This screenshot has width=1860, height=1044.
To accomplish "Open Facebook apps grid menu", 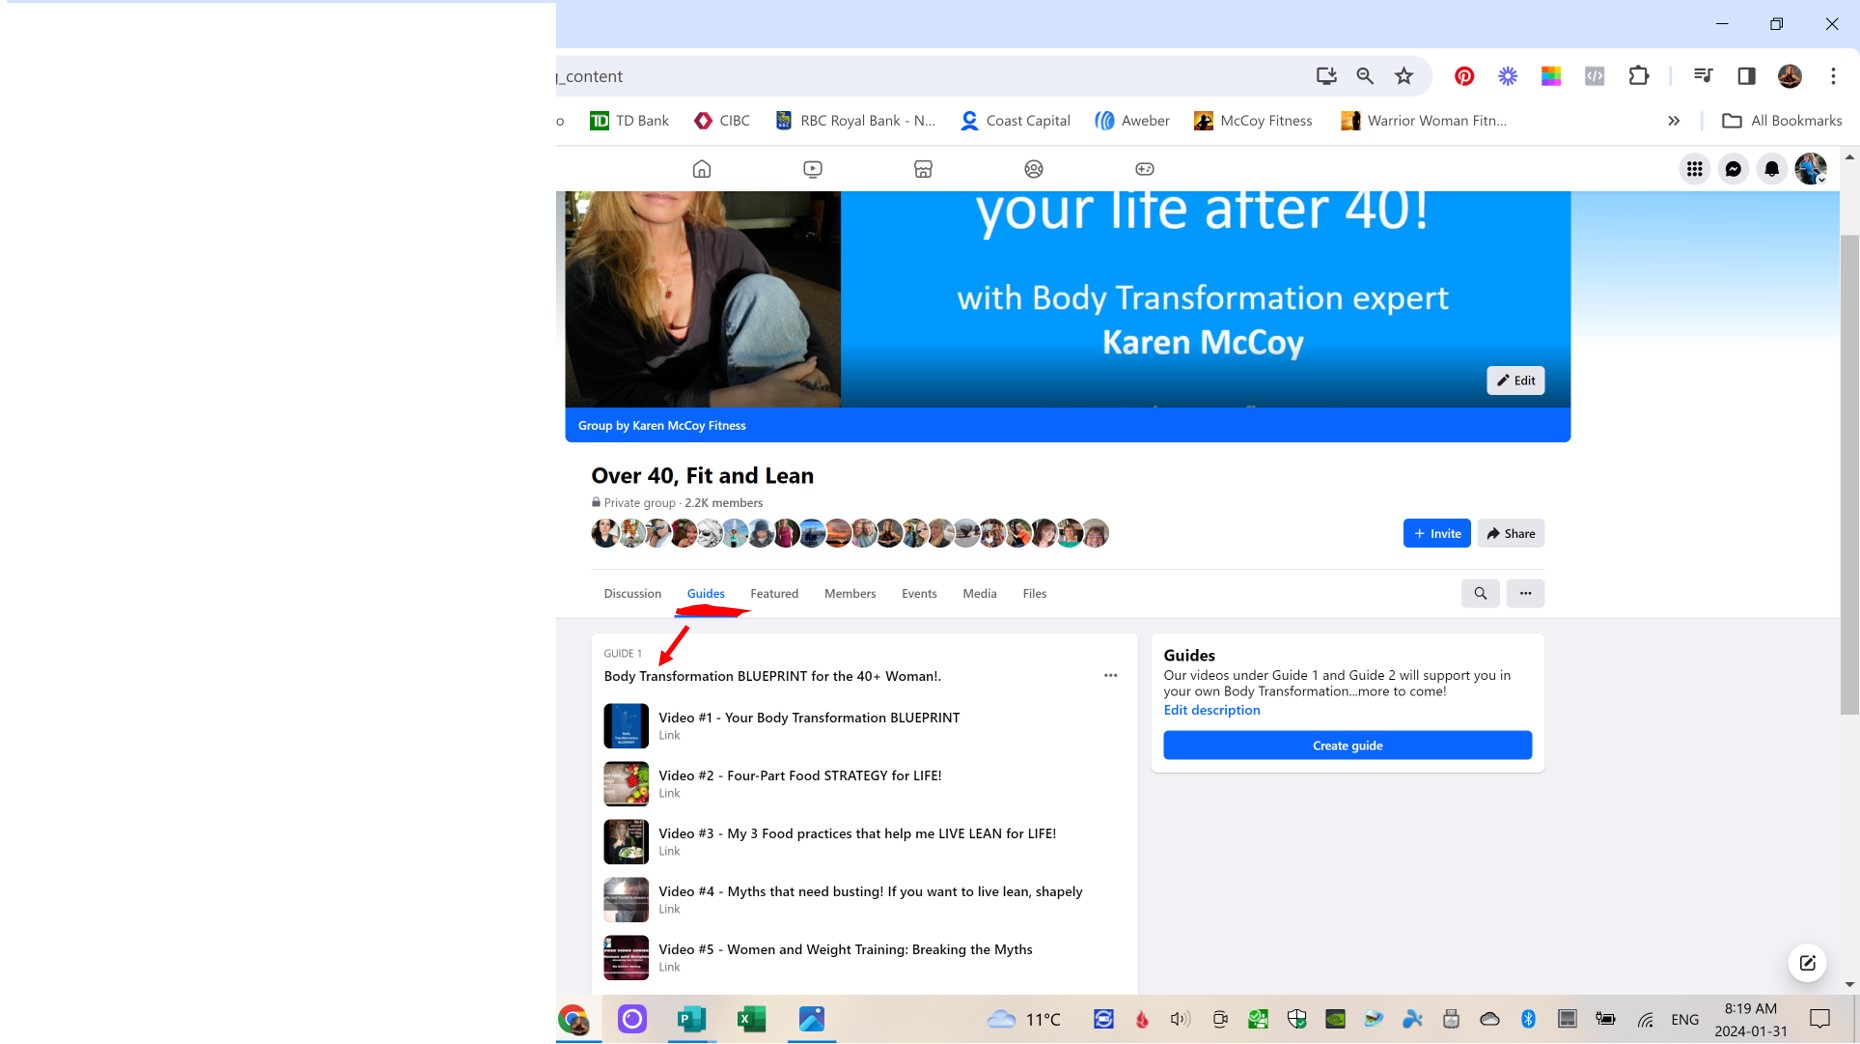I will [1694, 169].
